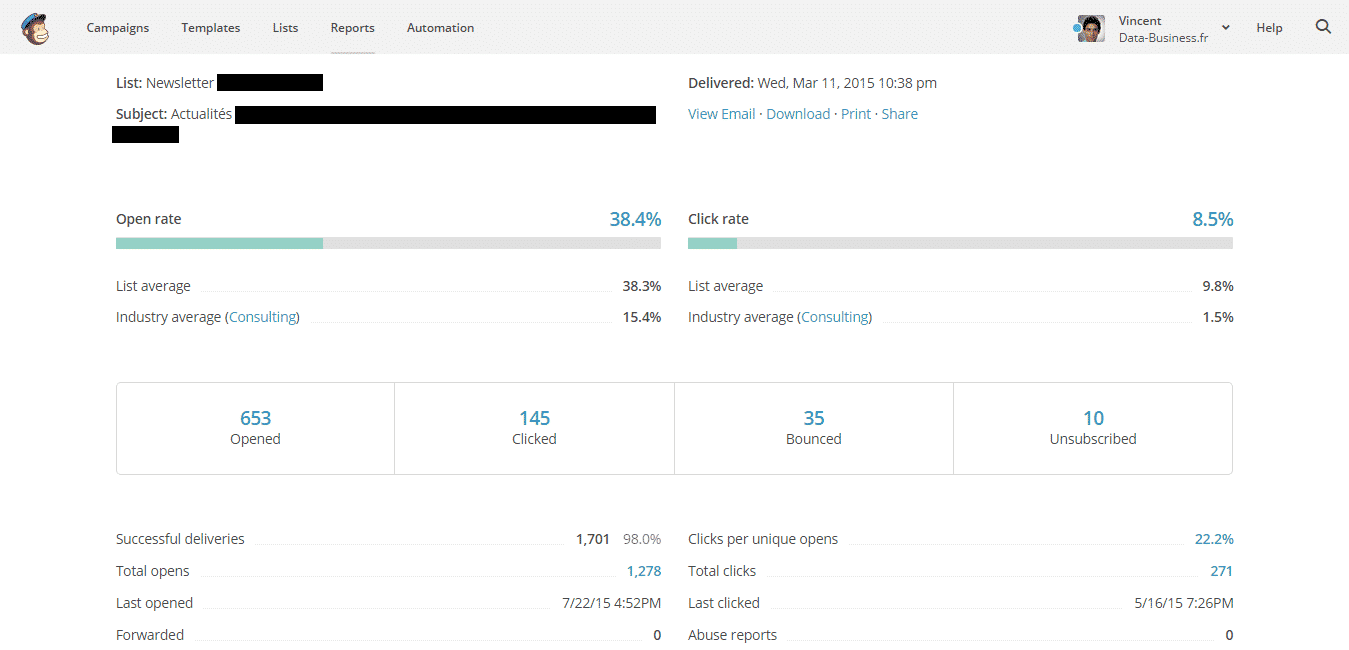Screen dimensions: 1349x650
Task: Navigate to Lists
Action: pos(285,28)
